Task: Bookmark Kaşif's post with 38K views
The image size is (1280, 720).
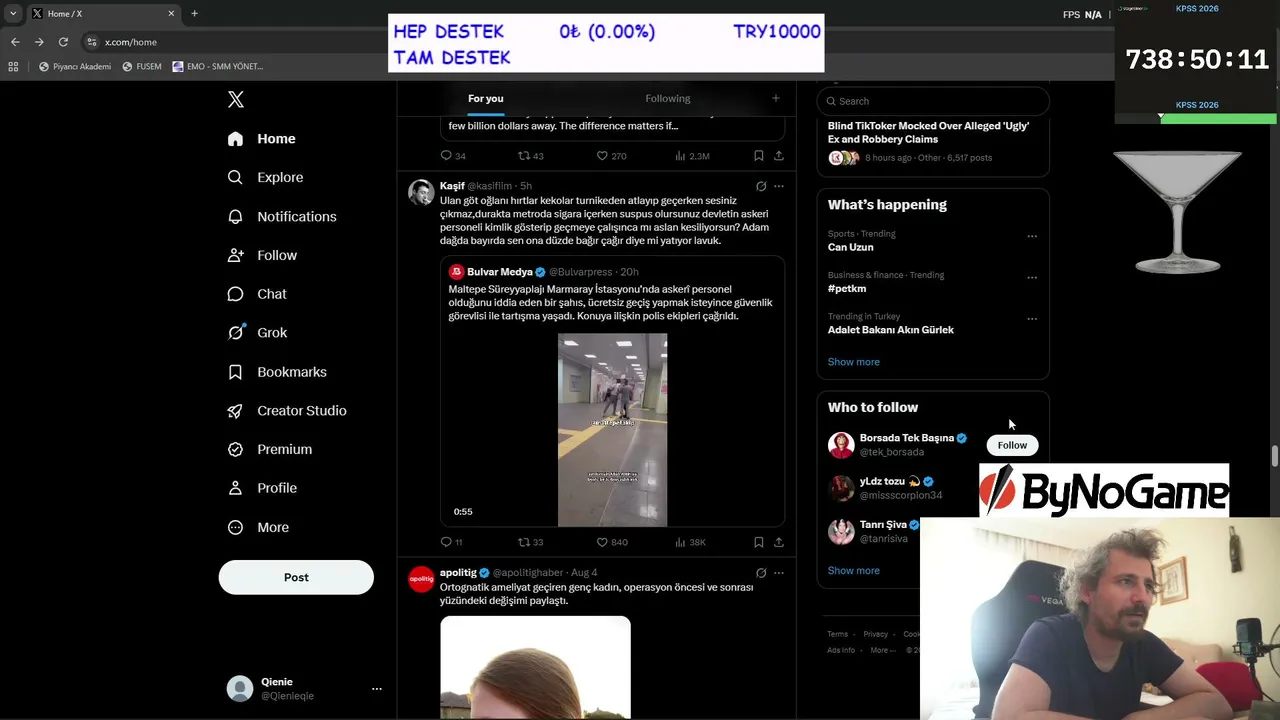Action: pos(759,542)
